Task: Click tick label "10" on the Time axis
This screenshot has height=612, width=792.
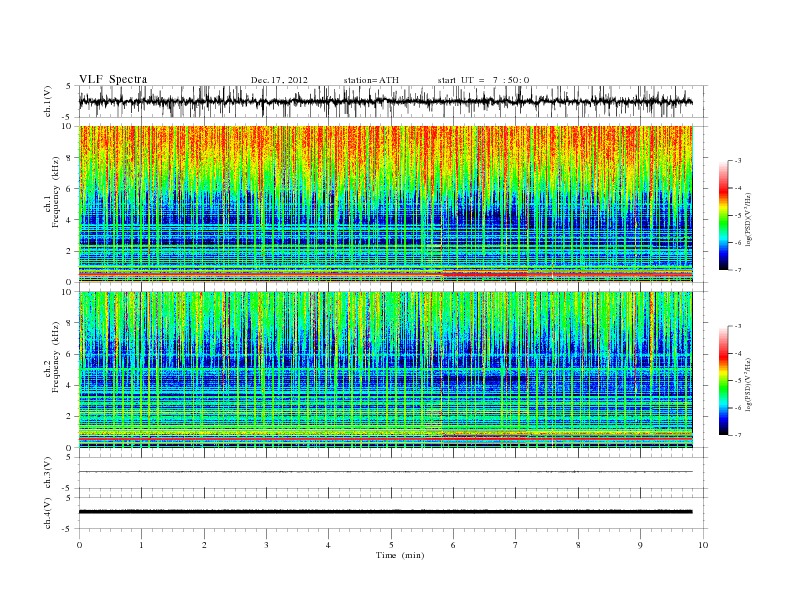Action: (703, 545)
